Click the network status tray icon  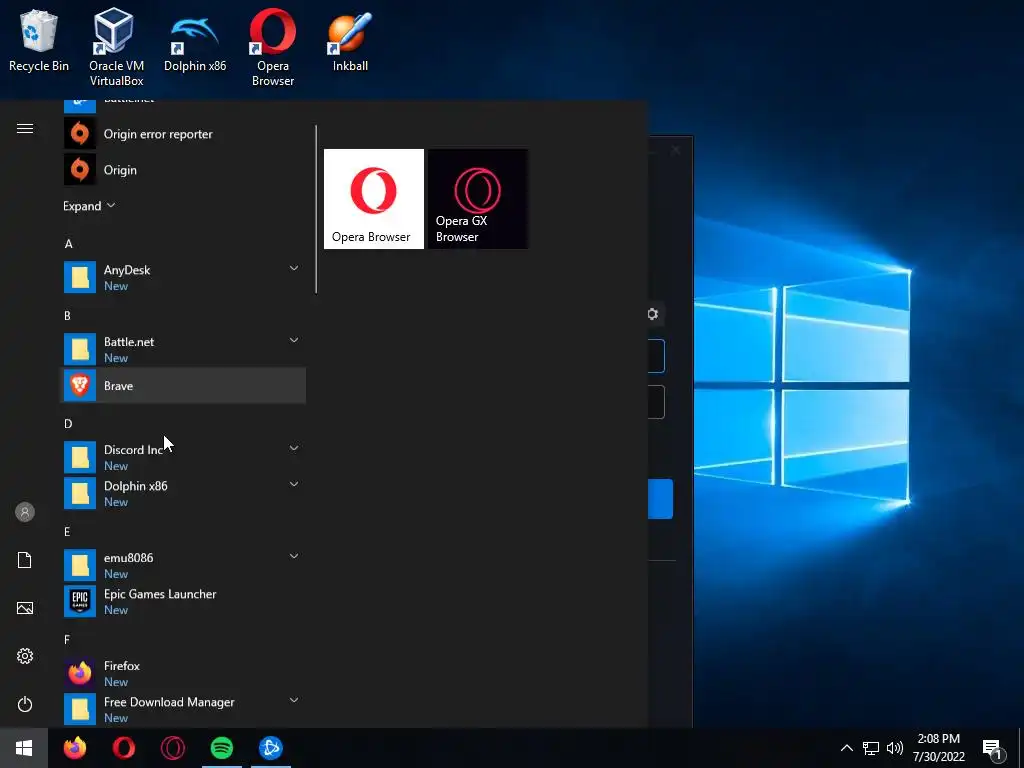pyautogui.click(x=871, y=748)
